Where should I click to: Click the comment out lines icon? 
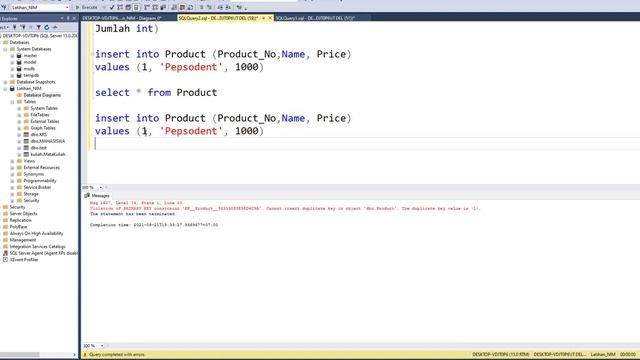click(x=201, y=7)
